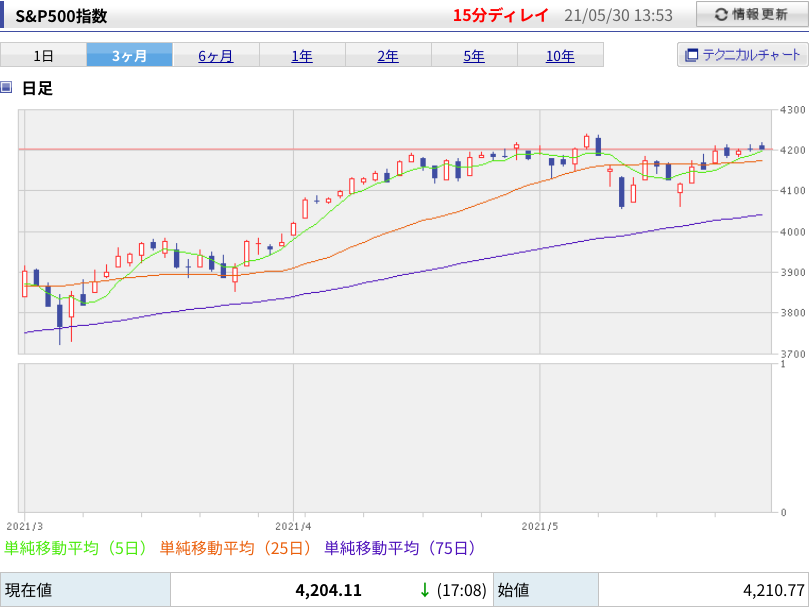Click the 2021/3 x-axis label
Viewport: 810px width, 607px height.
pyautogui.click(x=24, y=526)
